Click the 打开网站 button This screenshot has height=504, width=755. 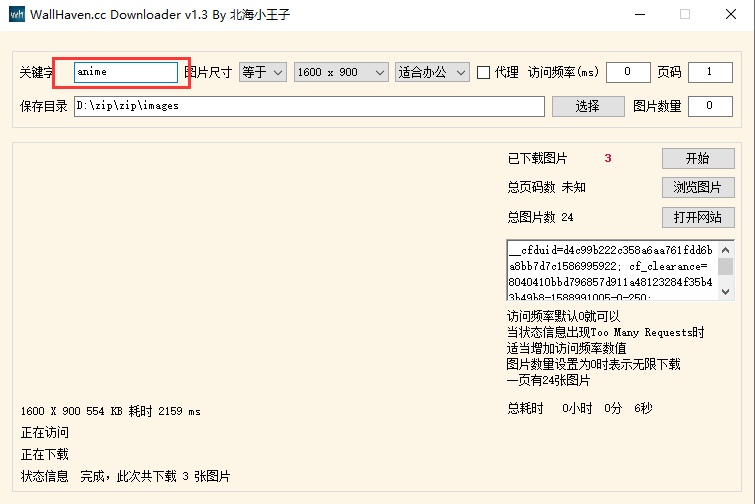pos(698,217)
